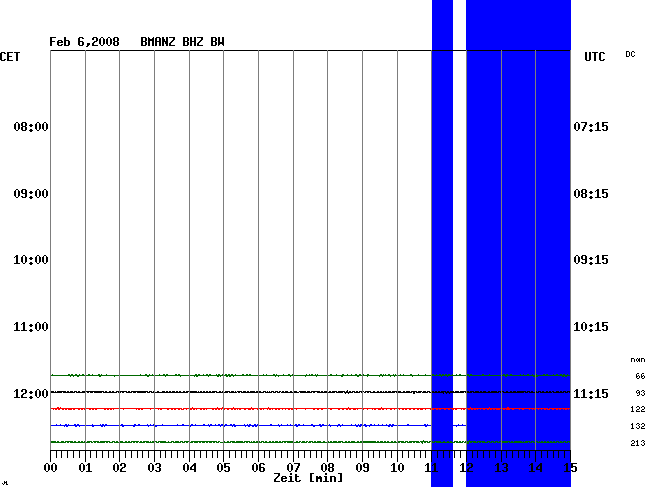This screenshot has width=650, height=494.
Task: Click the CET time label '11:00'
Action: click(x=31, y=327)
